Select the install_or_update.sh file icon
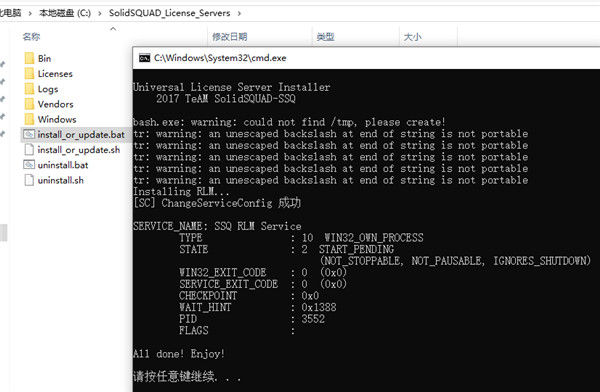Viewport: 600px width, 392px height. tap(29, 150)
